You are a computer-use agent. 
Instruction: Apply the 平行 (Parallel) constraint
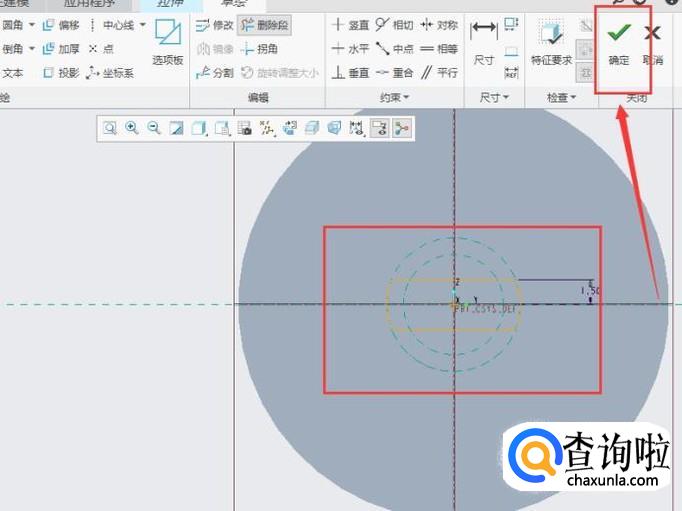[x=439, y=73]
